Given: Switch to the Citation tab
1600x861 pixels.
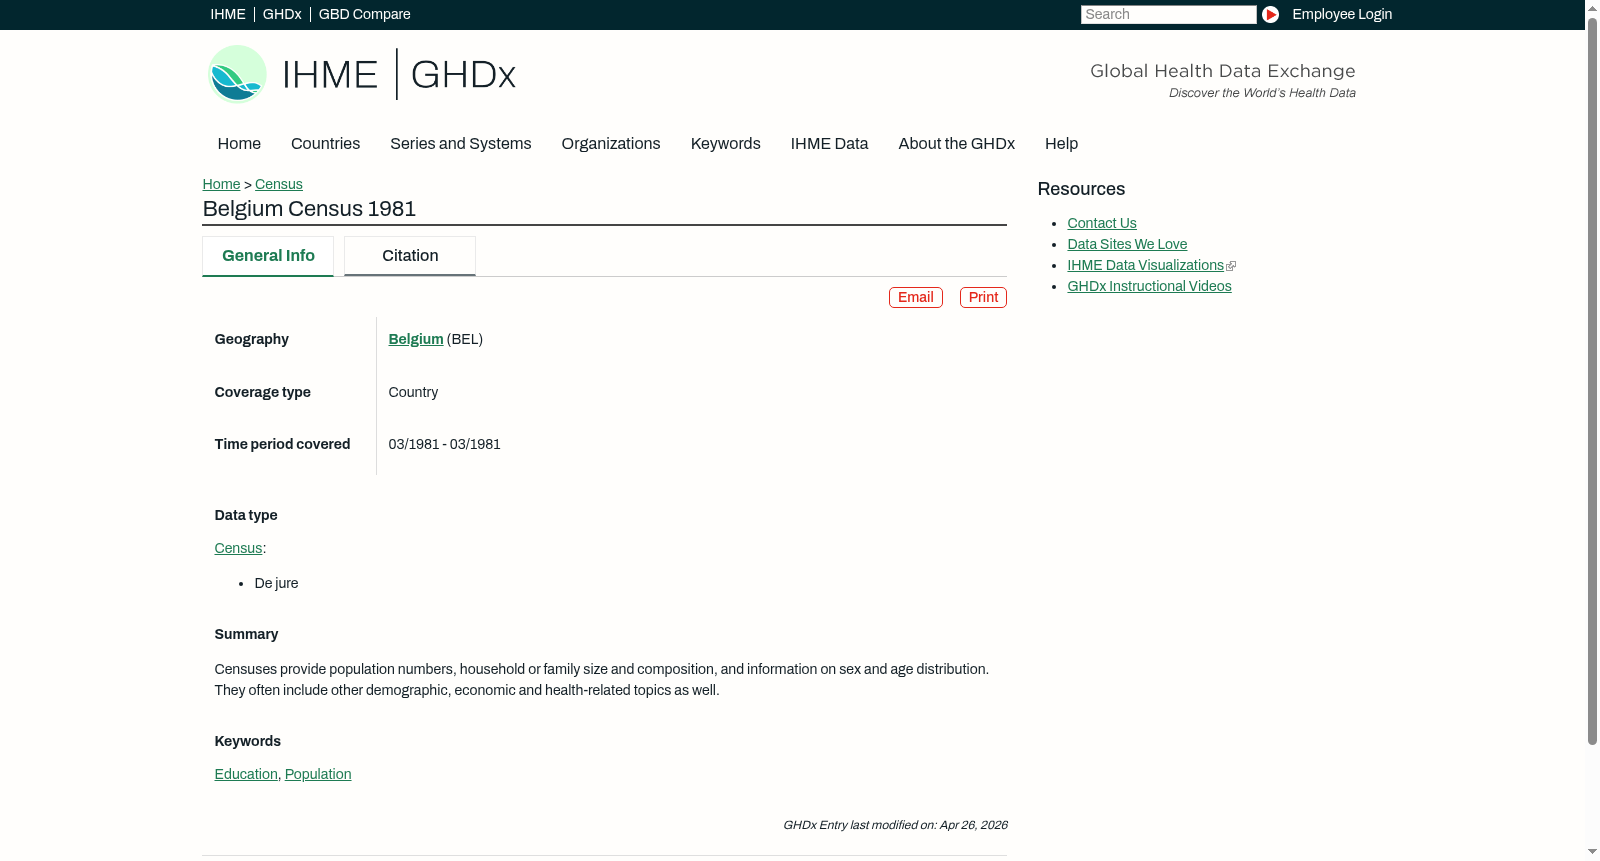Looking at the screenshot, I should pyautogui.click(x=410, y=256).
